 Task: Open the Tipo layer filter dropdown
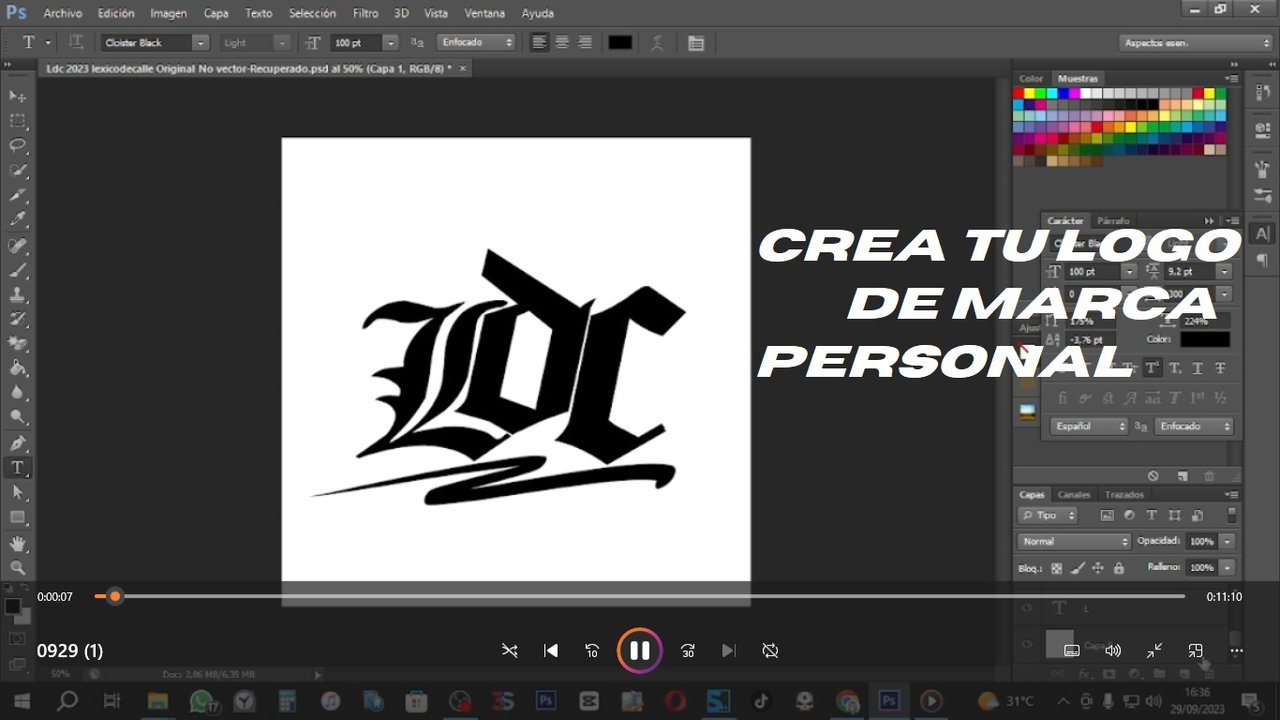coord(1048,515)
